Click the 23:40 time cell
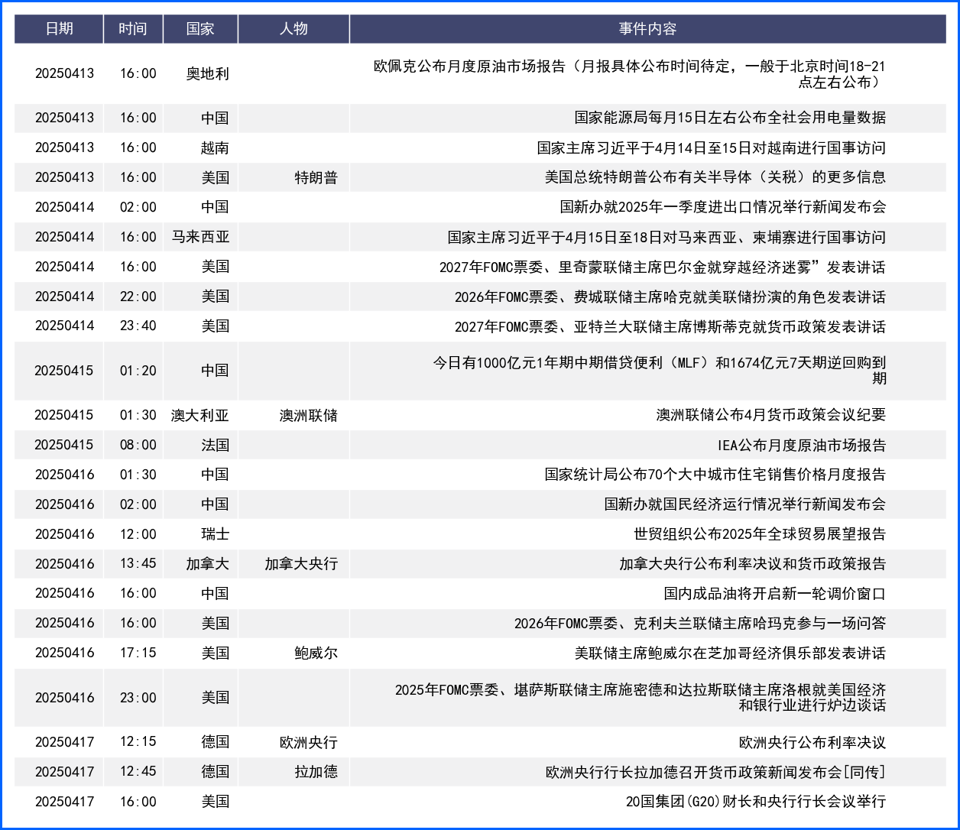 click(138, 326)
